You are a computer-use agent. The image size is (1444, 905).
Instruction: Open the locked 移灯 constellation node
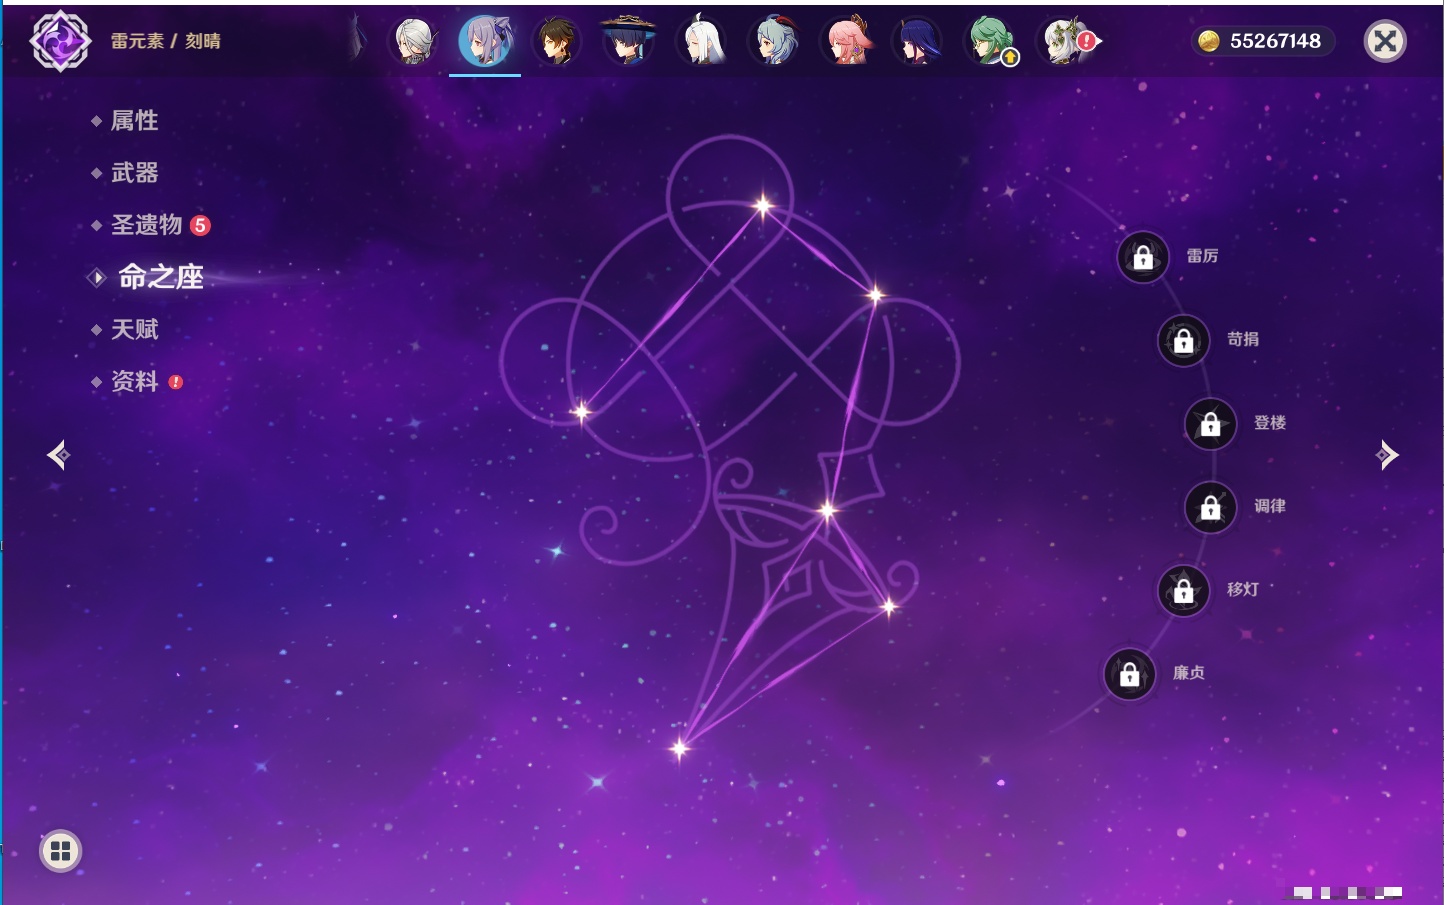click(x=1184, y=590)
